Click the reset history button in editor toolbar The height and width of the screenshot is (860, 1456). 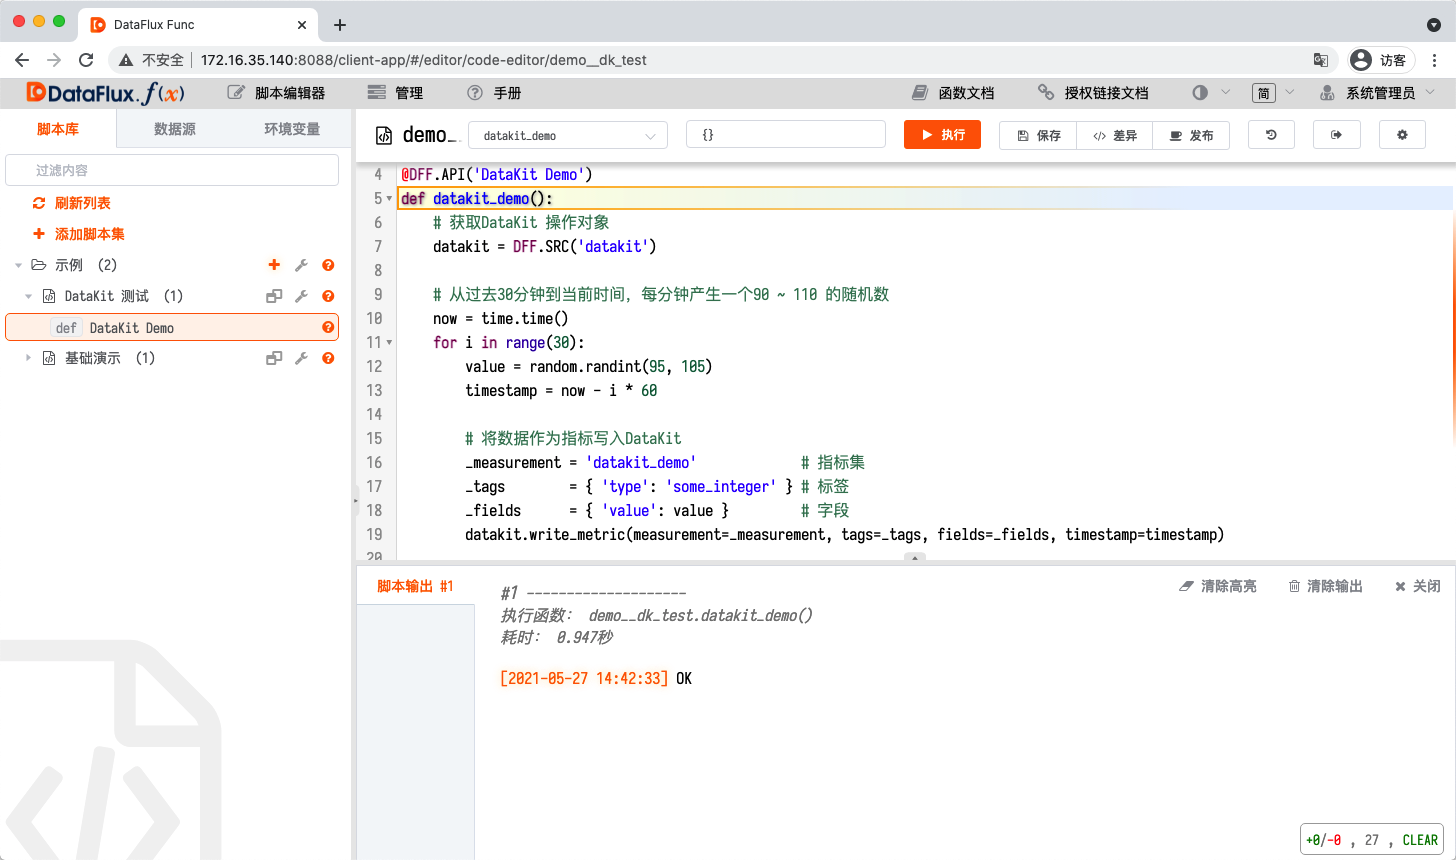1271,135
